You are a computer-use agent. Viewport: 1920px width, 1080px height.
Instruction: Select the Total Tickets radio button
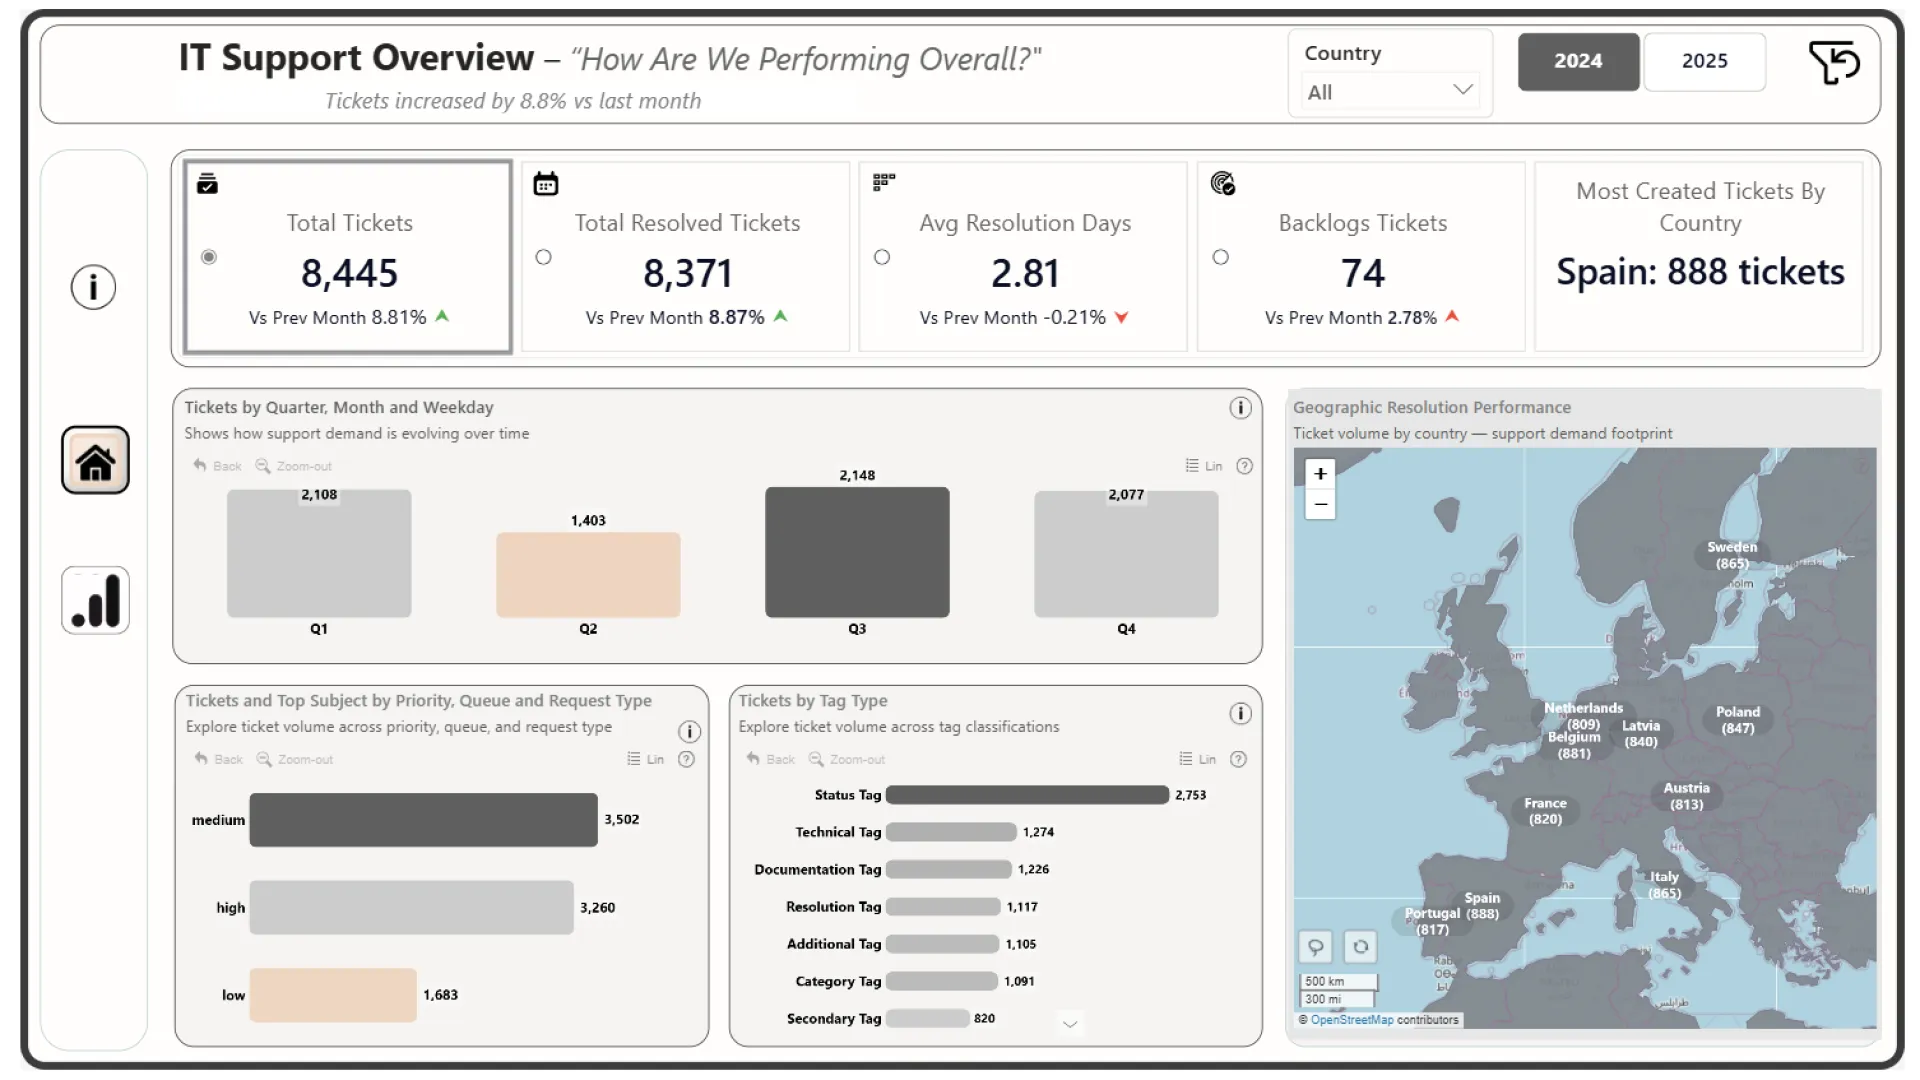[x=208, y=257]
